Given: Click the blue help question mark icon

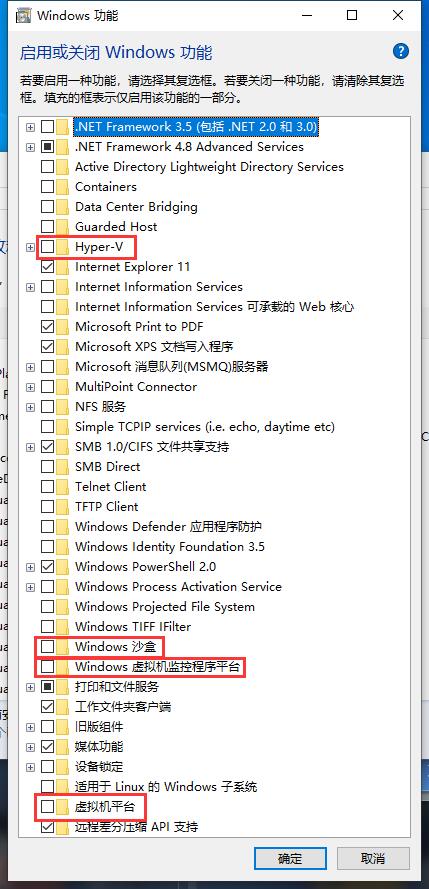Looking at the screenshot, I should pyautogui.click(x=401, y=52).
